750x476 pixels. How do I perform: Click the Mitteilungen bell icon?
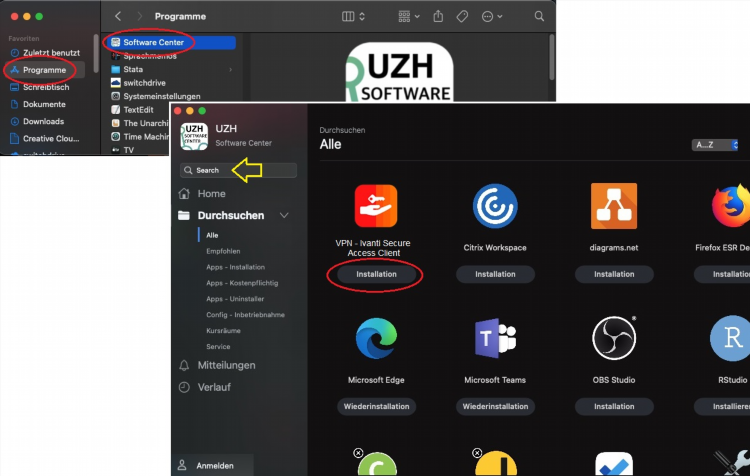[x=184, y=365]
